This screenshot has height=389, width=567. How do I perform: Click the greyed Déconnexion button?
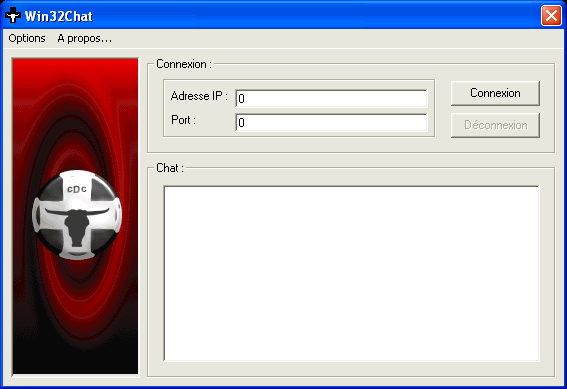point(495,125)
